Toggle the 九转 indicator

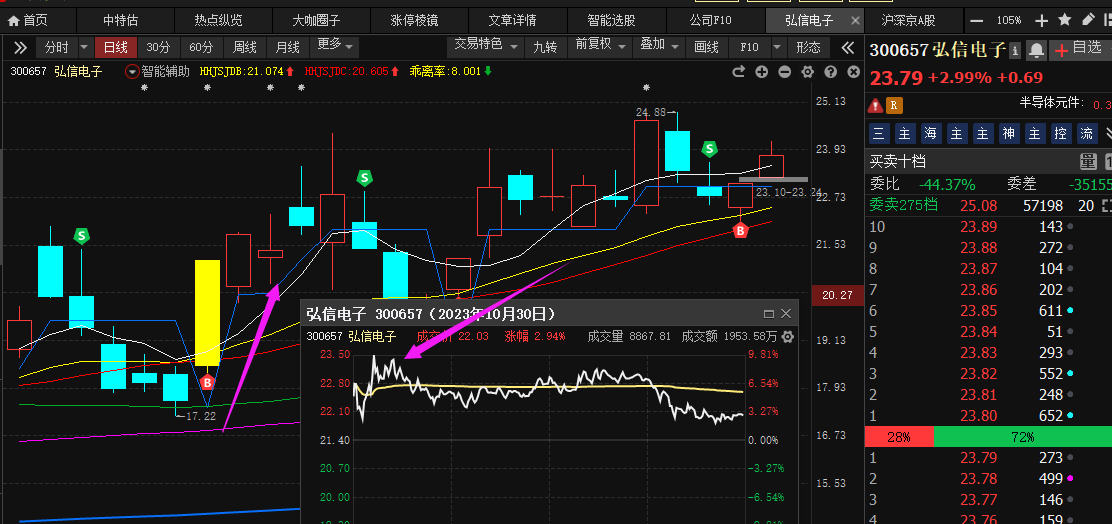545,48
